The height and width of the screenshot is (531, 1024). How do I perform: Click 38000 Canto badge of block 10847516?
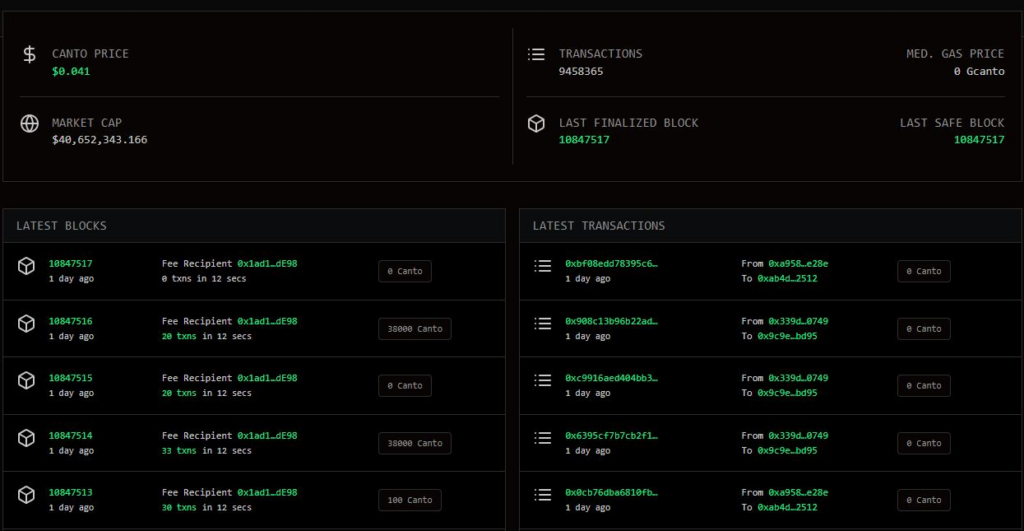[415, 329]
